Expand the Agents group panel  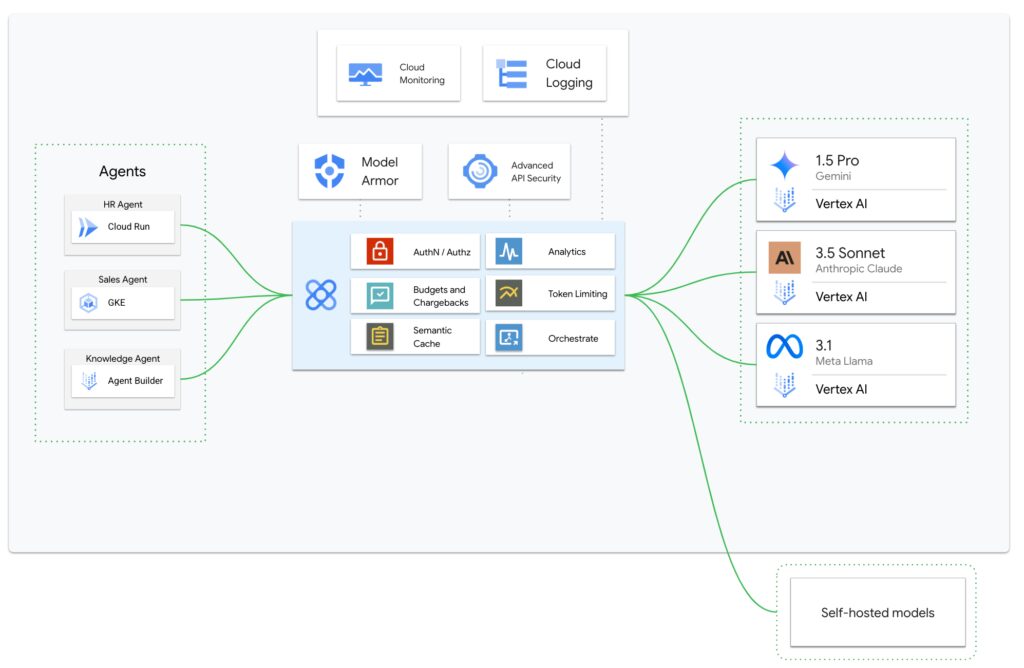122,171
